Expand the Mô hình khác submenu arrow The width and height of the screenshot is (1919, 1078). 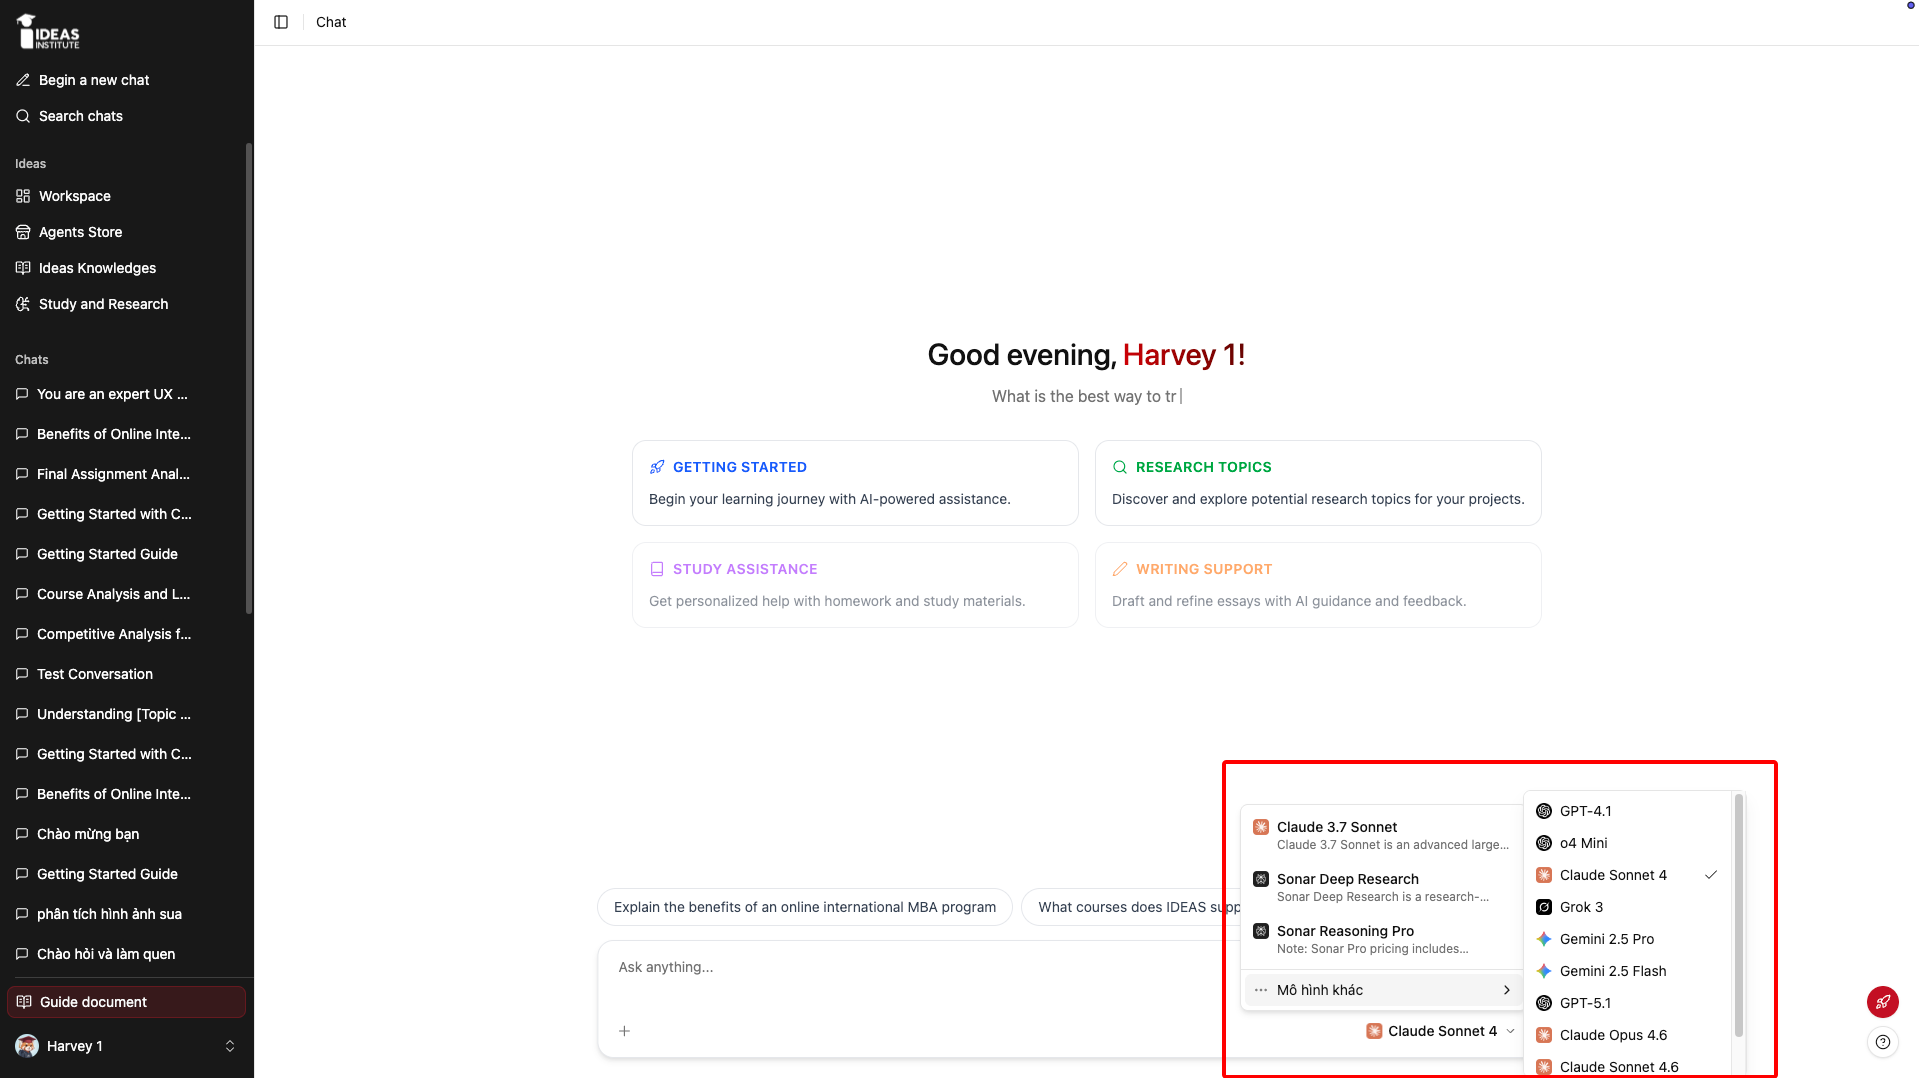click(1507, 990)
